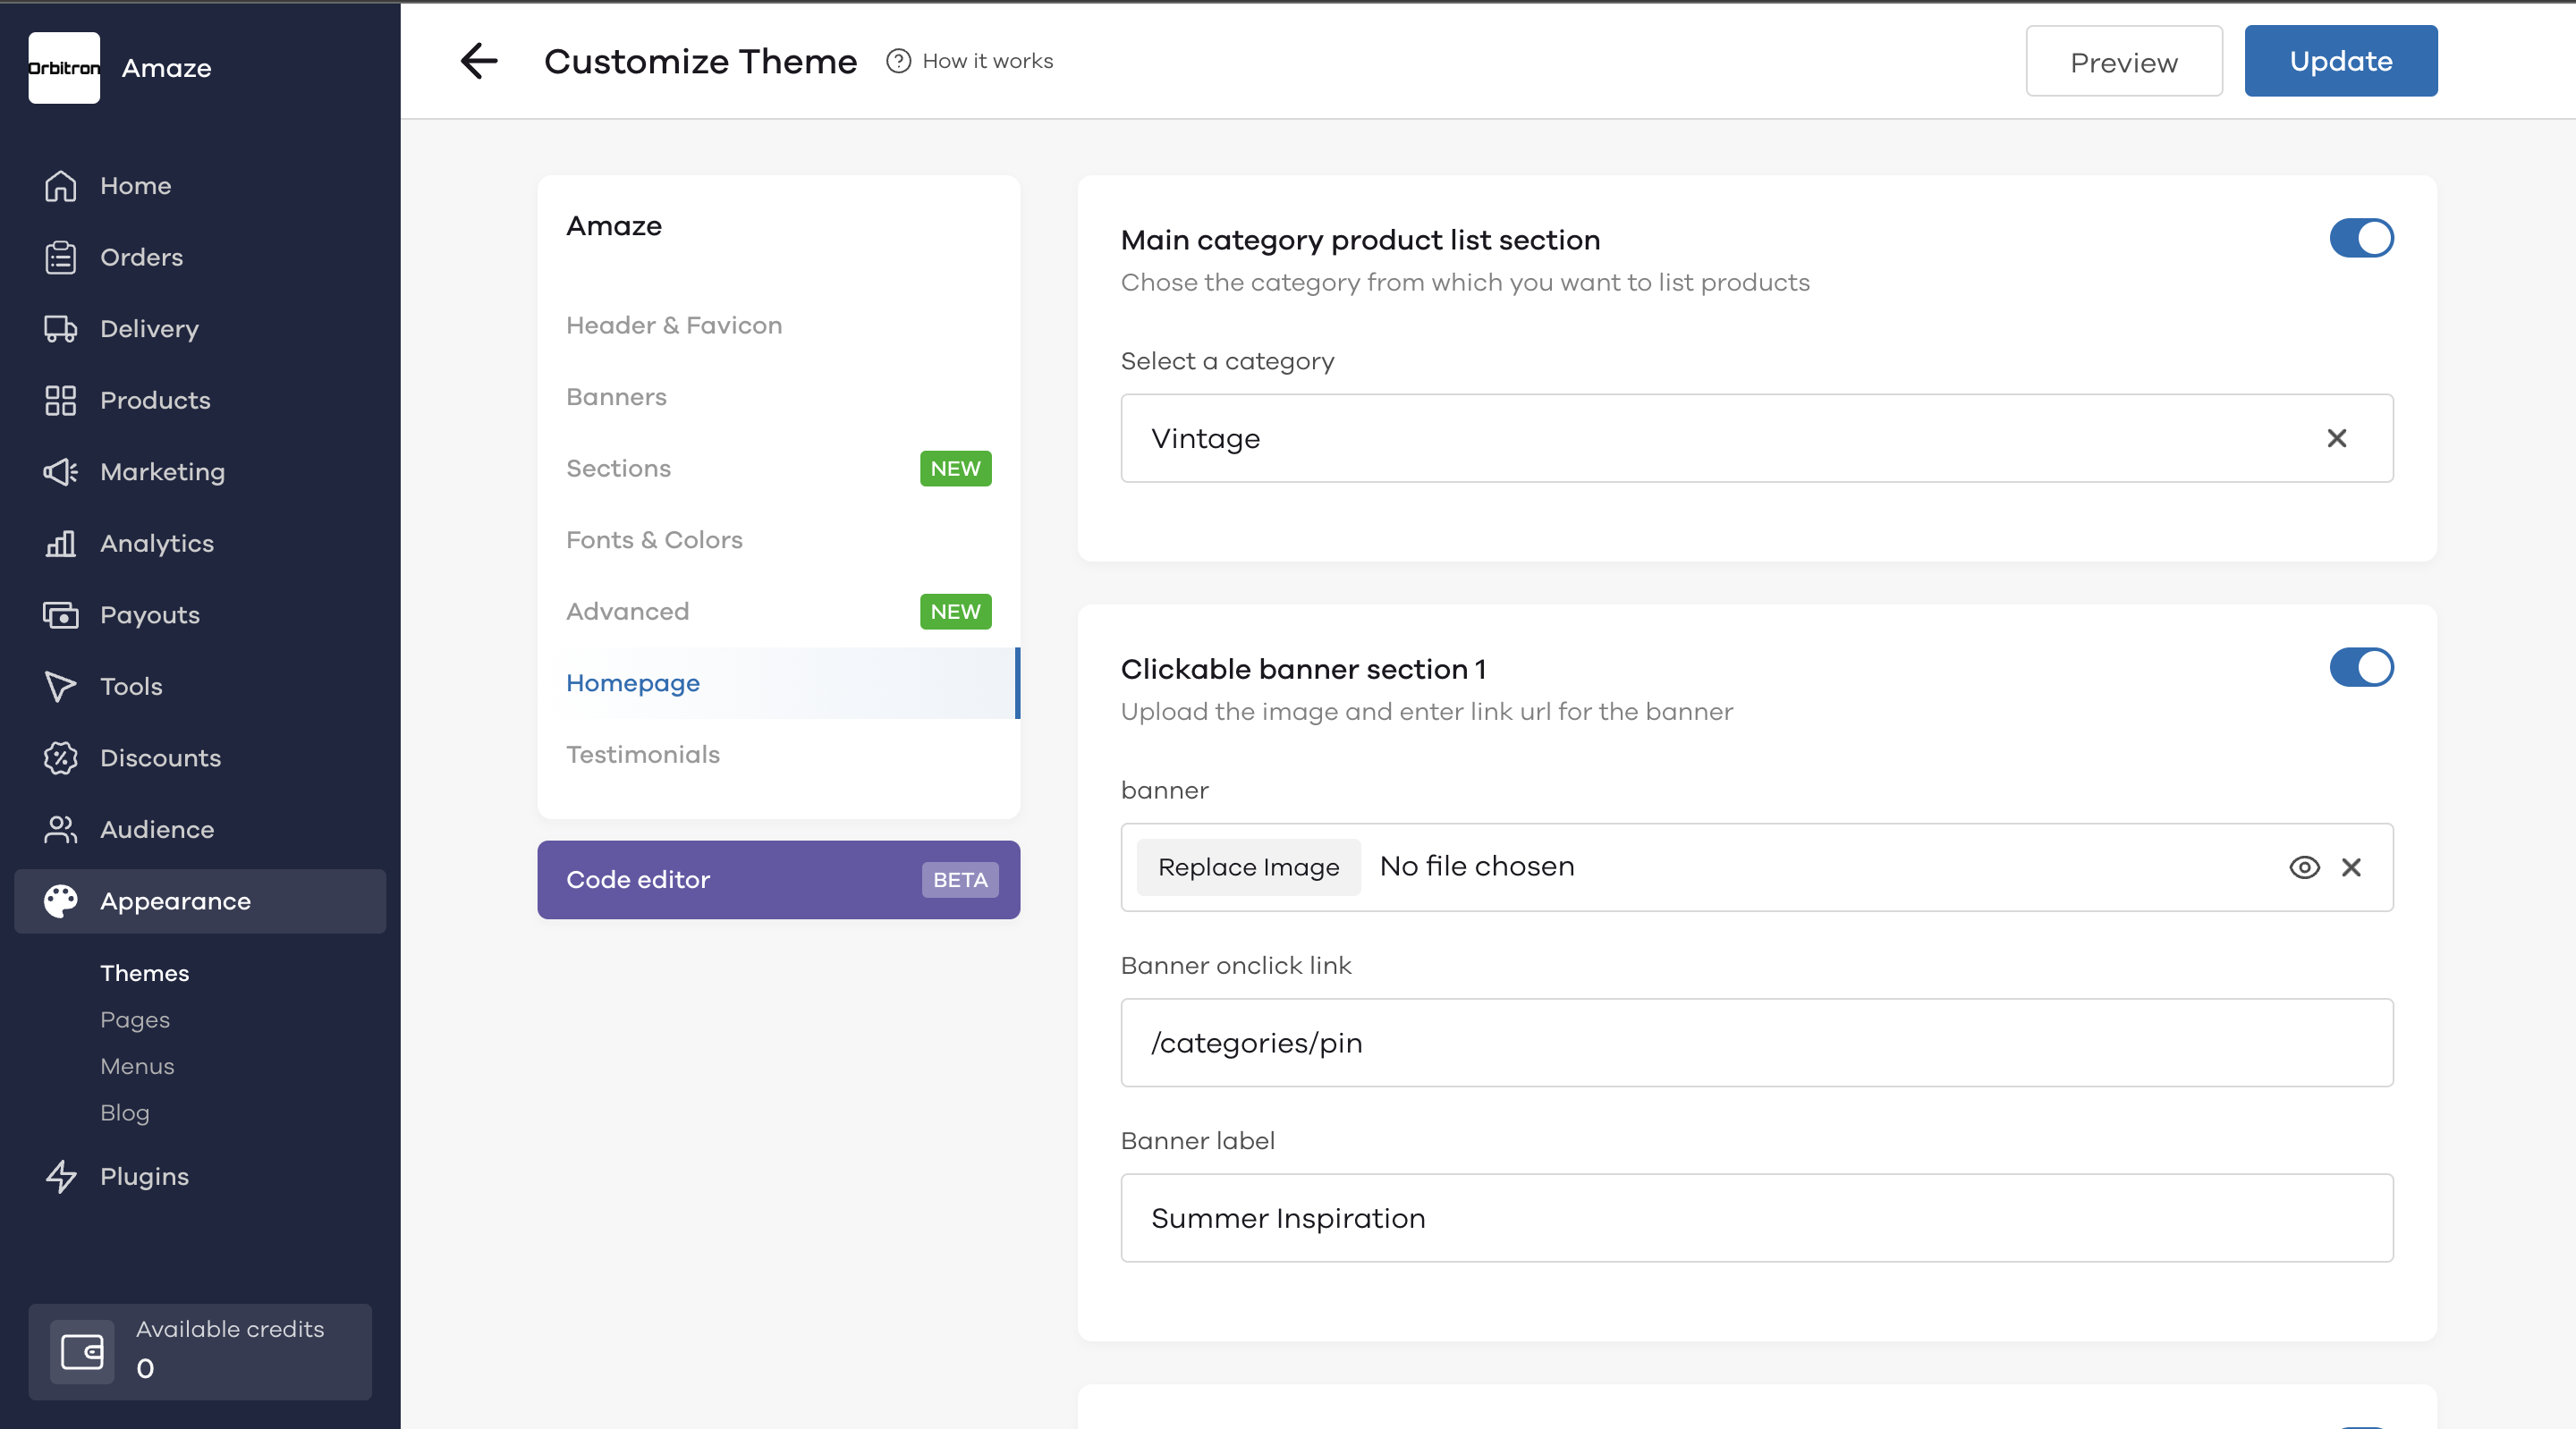Click the Plugins lightning bolt icon
Viewport: 2576px width, 1429px height.
tap(60, 1177)
